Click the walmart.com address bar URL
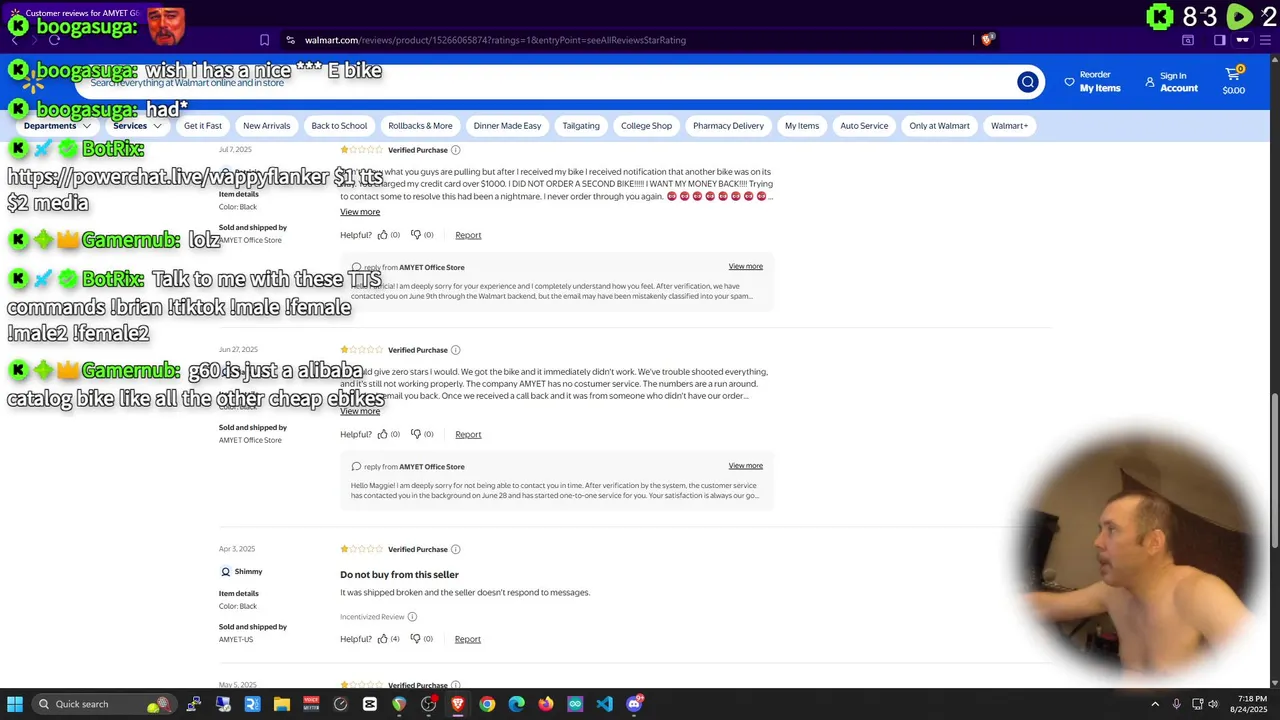This screenshot has width=1280, height=720. click(x=495, y=40)
